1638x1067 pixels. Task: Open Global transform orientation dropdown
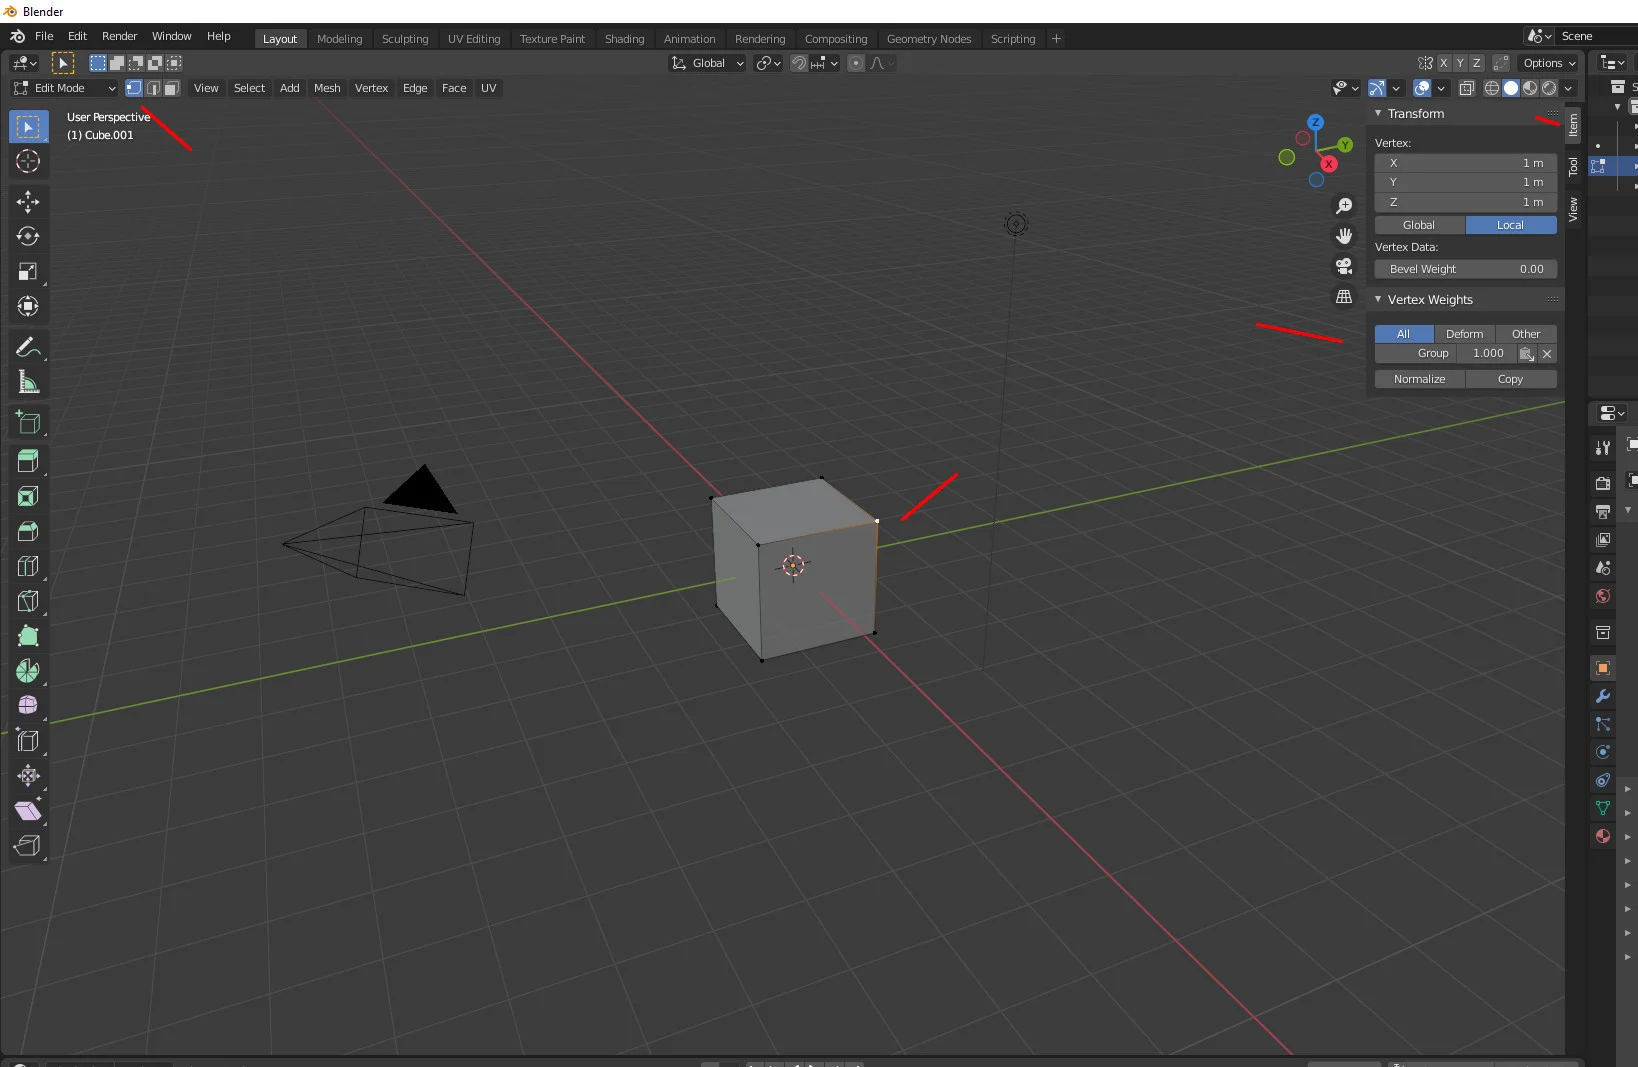tap(708, 63)
